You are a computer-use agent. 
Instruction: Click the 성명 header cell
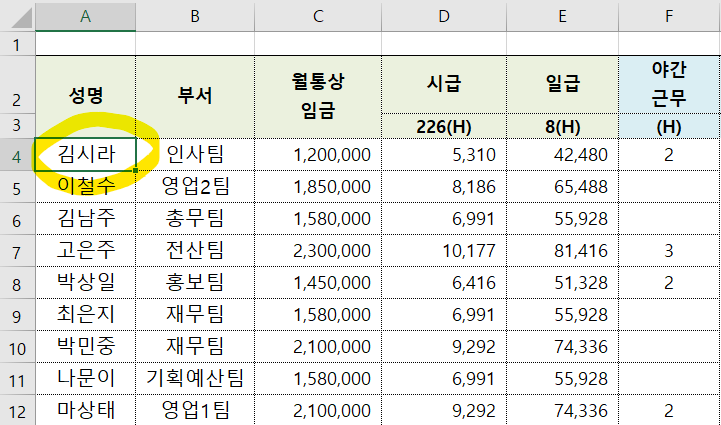coord(86,97)
